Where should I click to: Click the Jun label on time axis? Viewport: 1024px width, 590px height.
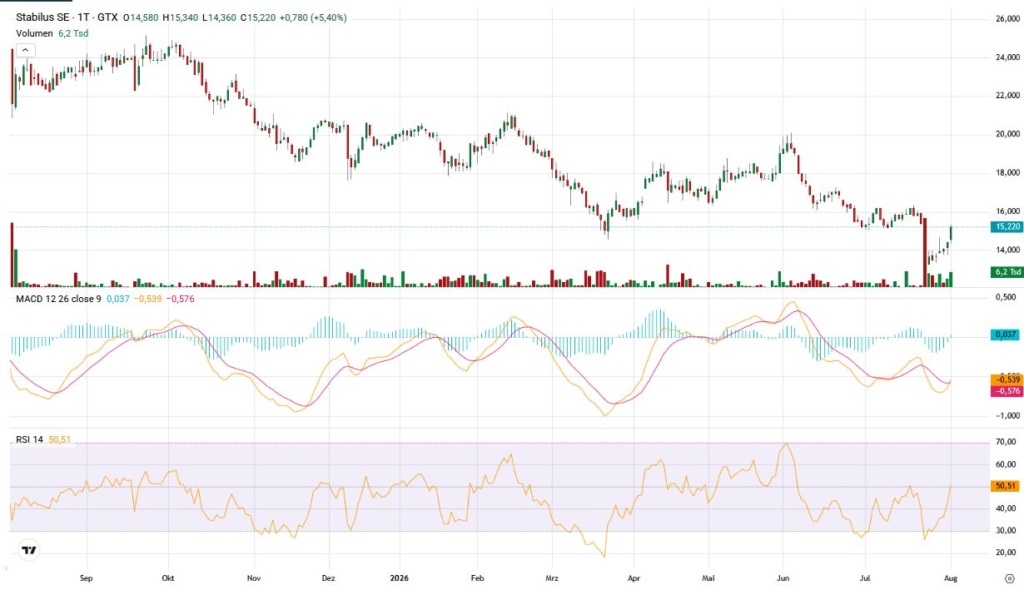(783, 578)
